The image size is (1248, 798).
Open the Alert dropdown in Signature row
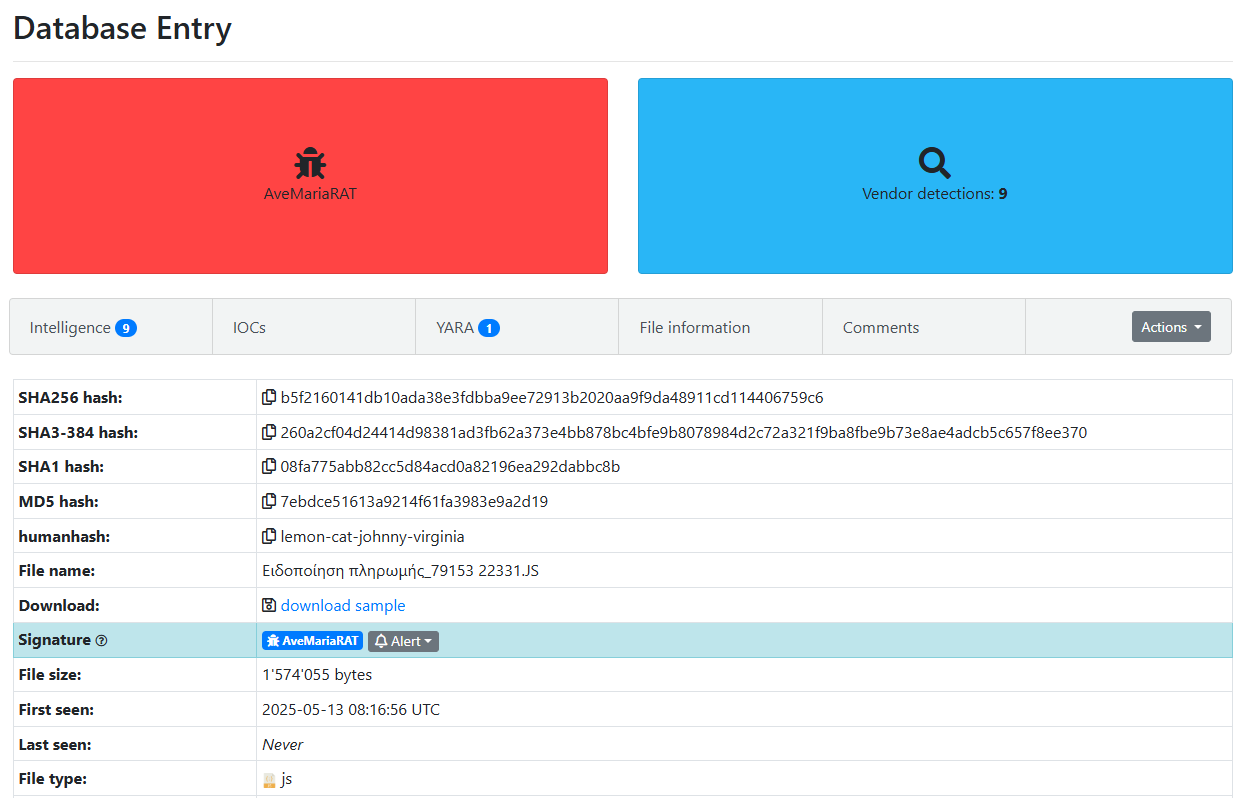click(403, 641)
